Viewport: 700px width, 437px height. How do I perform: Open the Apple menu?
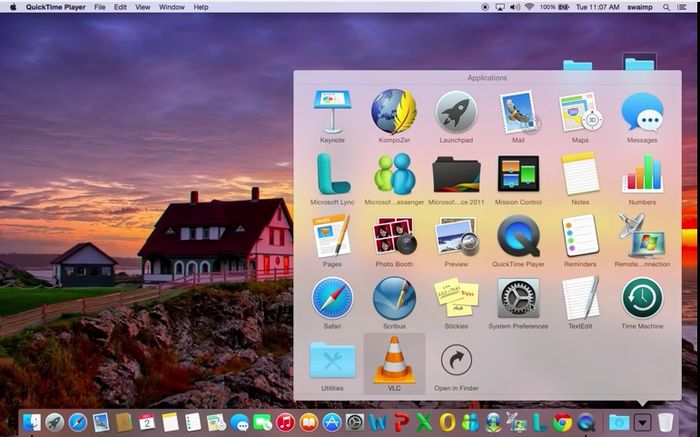pos(13,7)
